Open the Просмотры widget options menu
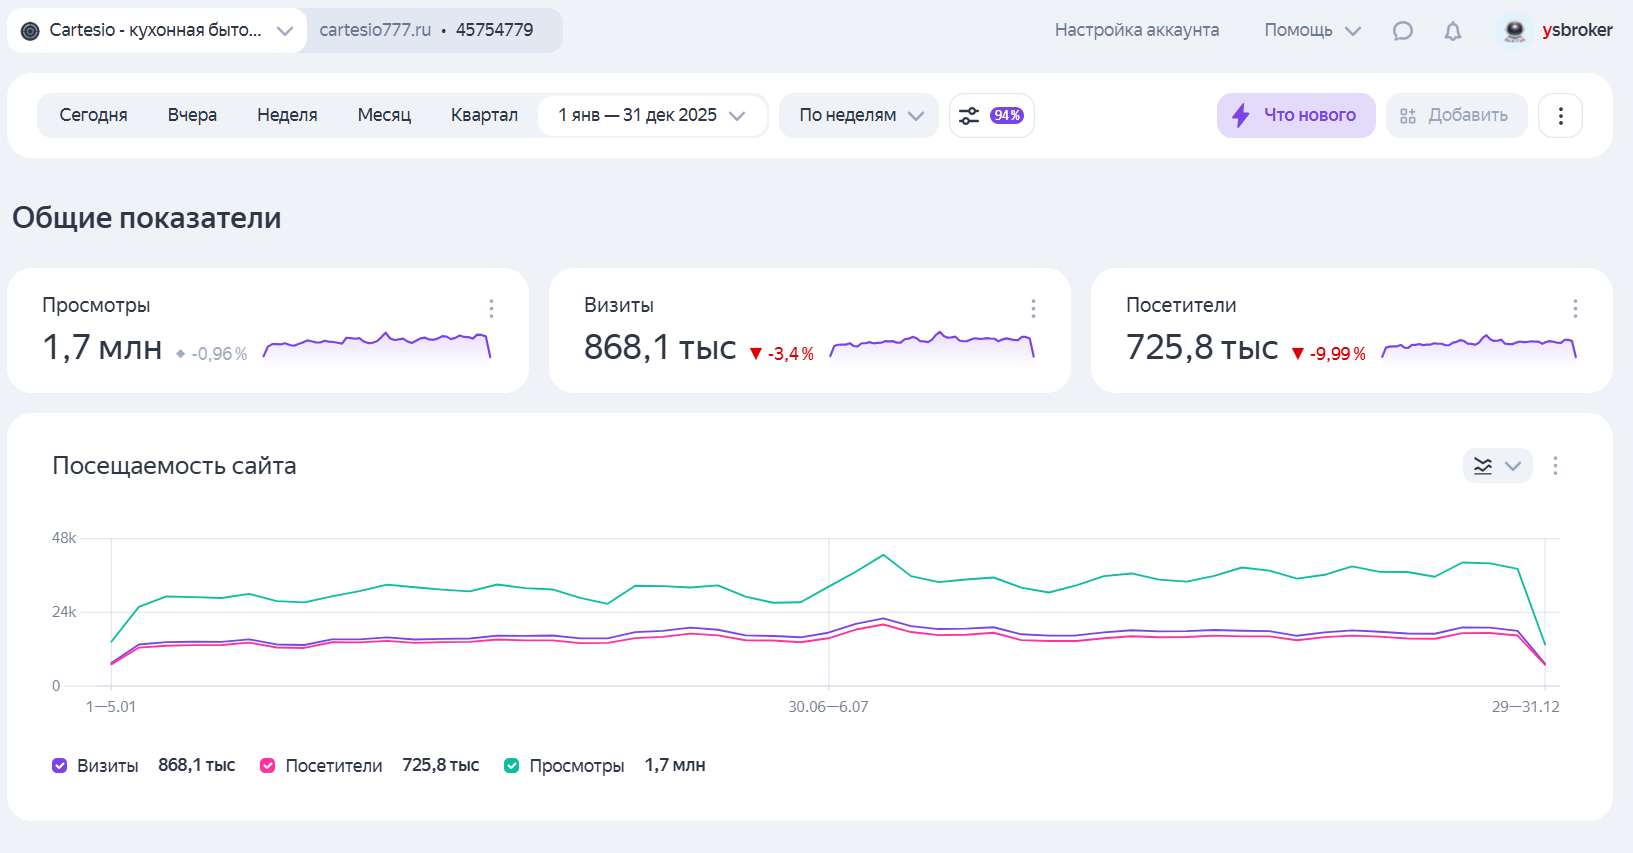This screenshot has height=853, width=1633. coord(491,308)
